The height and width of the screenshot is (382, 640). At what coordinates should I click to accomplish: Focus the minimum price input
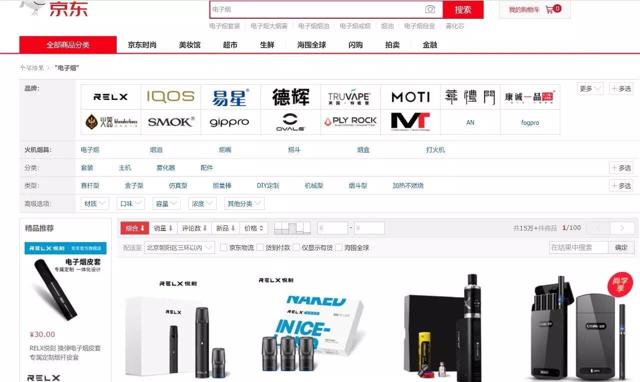point(332,228)
